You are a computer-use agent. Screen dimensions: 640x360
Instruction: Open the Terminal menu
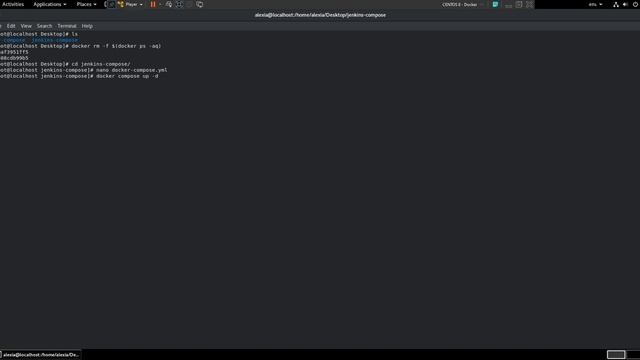(67, 26)
